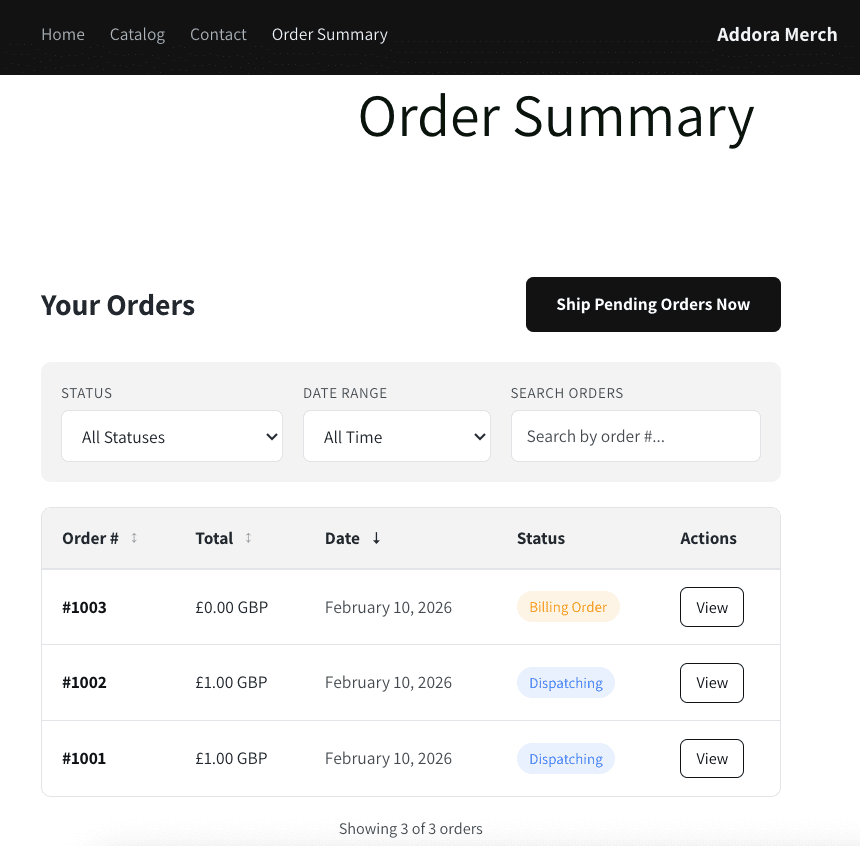Viewport: 860px width, 846px height.
Task: Open the Catalog page
Action: (137, 34)
